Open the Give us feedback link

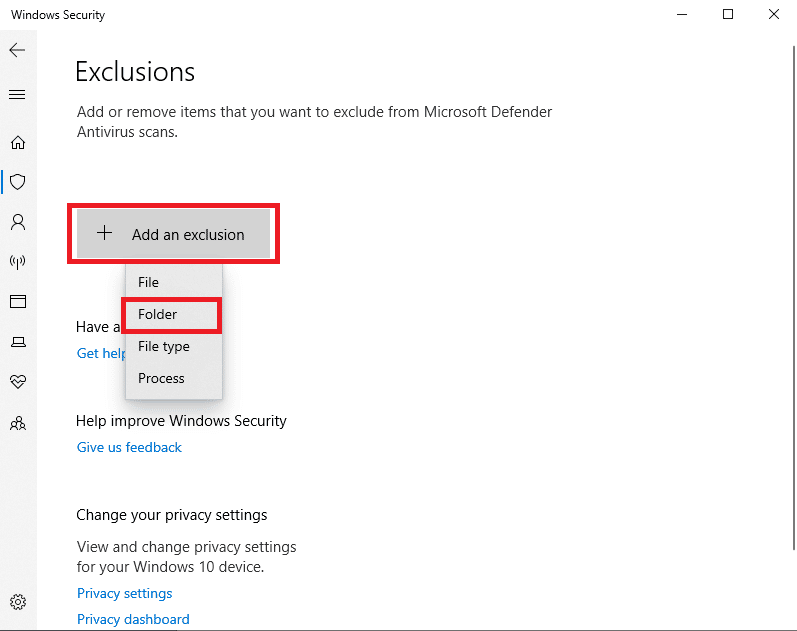coord(129,447)
